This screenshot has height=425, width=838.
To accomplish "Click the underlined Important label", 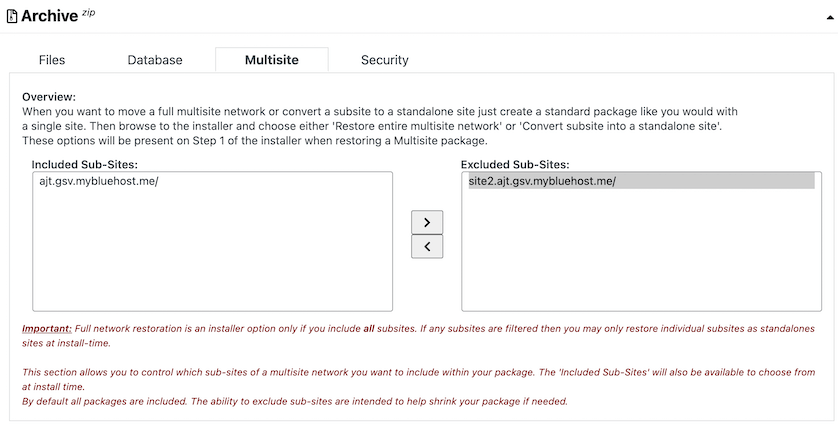I will (46, 329).
